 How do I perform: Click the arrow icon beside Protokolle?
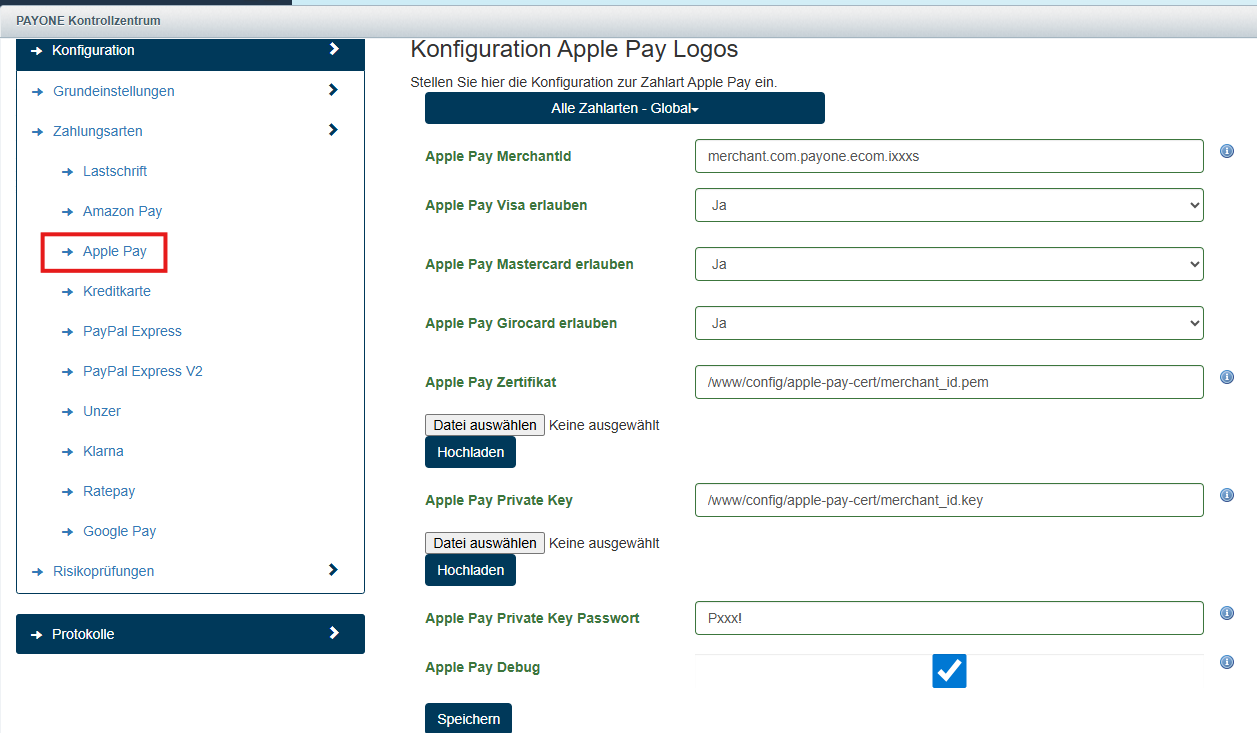click(38, 635)
